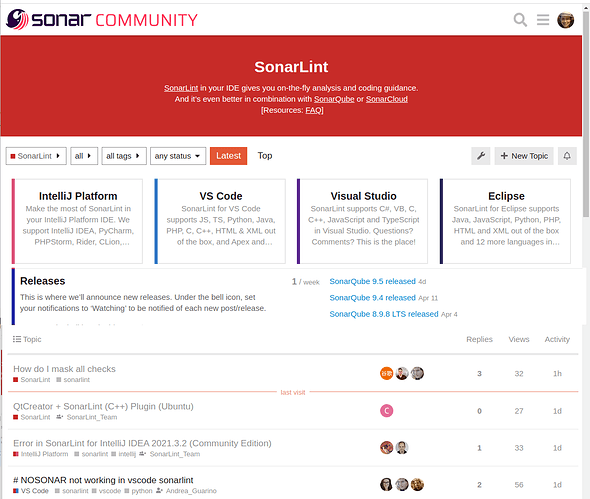Click SonarLint category badge under QtCreator topic
The height and width of the screenshot is (499, 590).
coord(32,417)
